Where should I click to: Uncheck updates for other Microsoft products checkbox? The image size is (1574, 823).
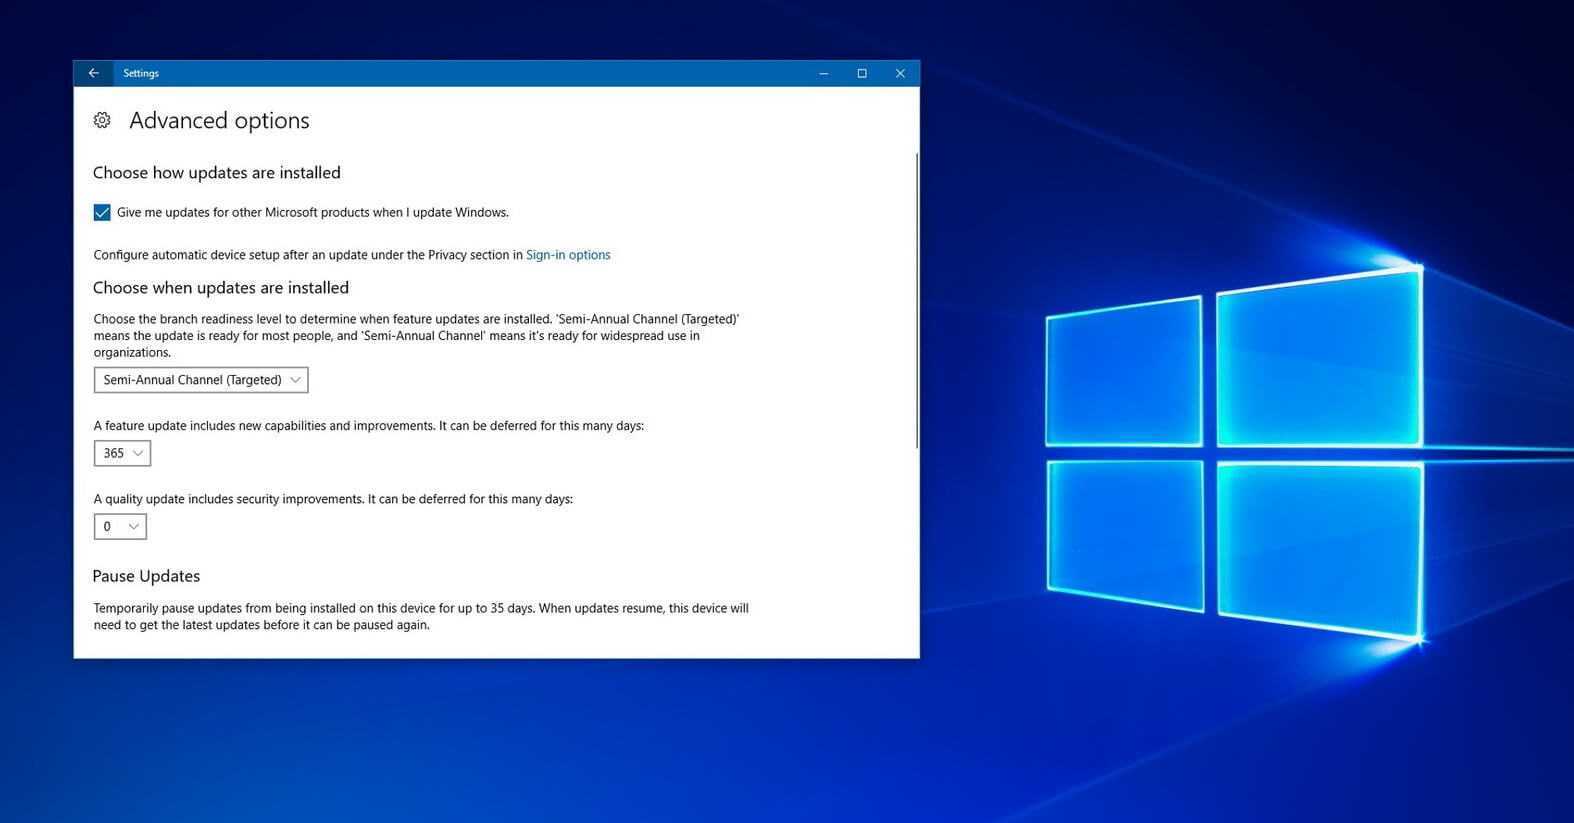pos(102,212)
